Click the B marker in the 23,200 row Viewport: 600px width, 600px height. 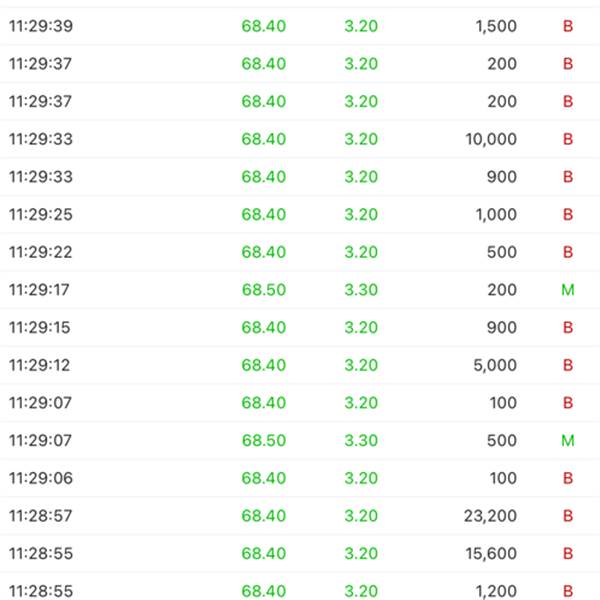point(568,516)
